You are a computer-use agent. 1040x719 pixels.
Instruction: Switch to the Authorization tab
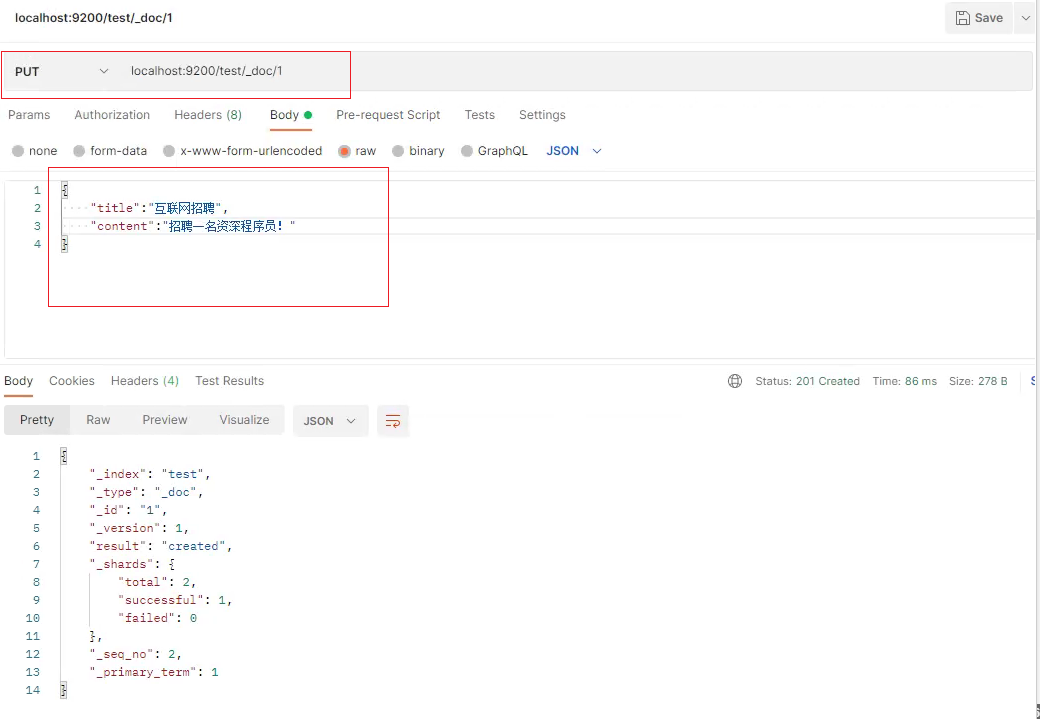pyautogui.click(x=112, y=115)
